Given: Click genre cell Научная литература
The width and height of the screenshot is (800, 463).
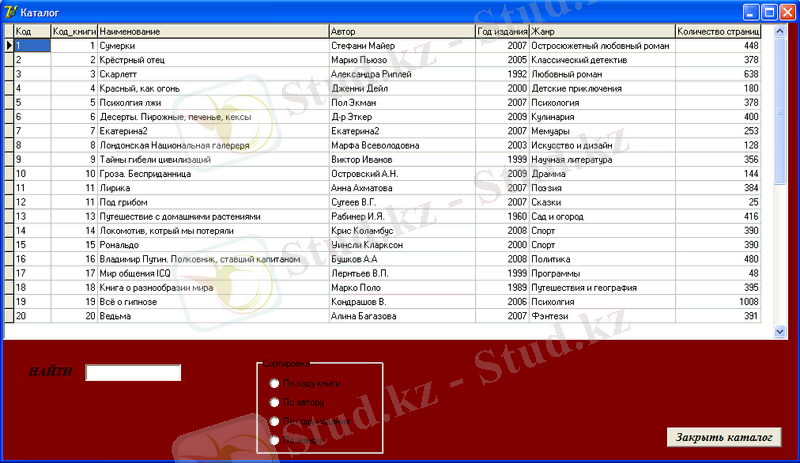Looking at the screenshot, I should point(603,160).
